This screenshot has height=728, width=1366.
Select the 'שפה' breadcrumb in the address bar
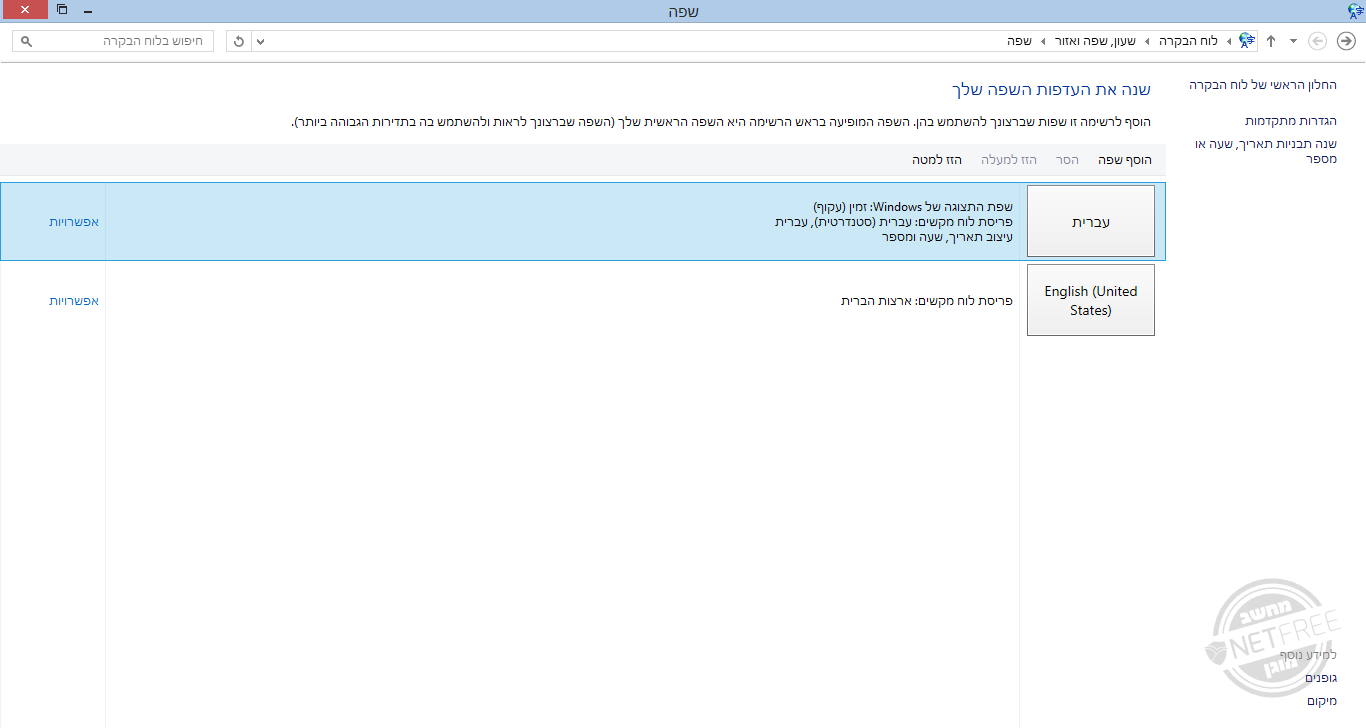tap(1019, 41)
